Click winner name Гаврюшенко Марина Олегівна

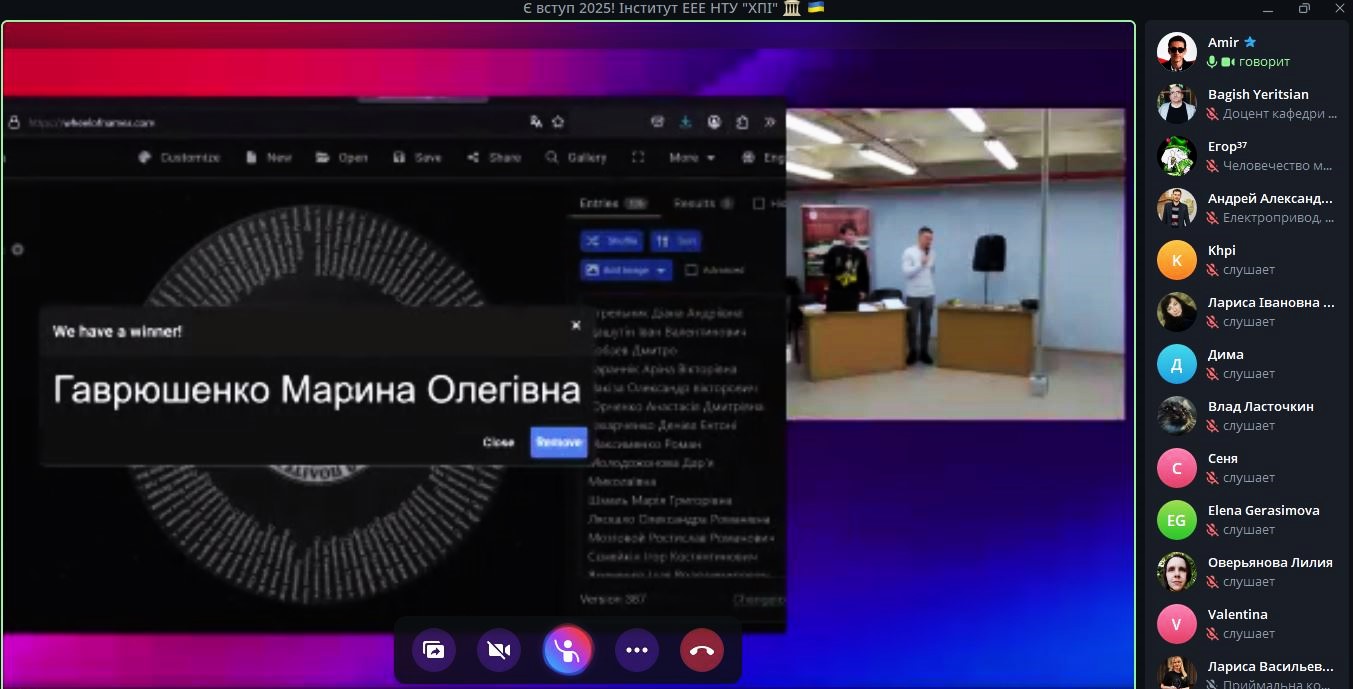316,390
